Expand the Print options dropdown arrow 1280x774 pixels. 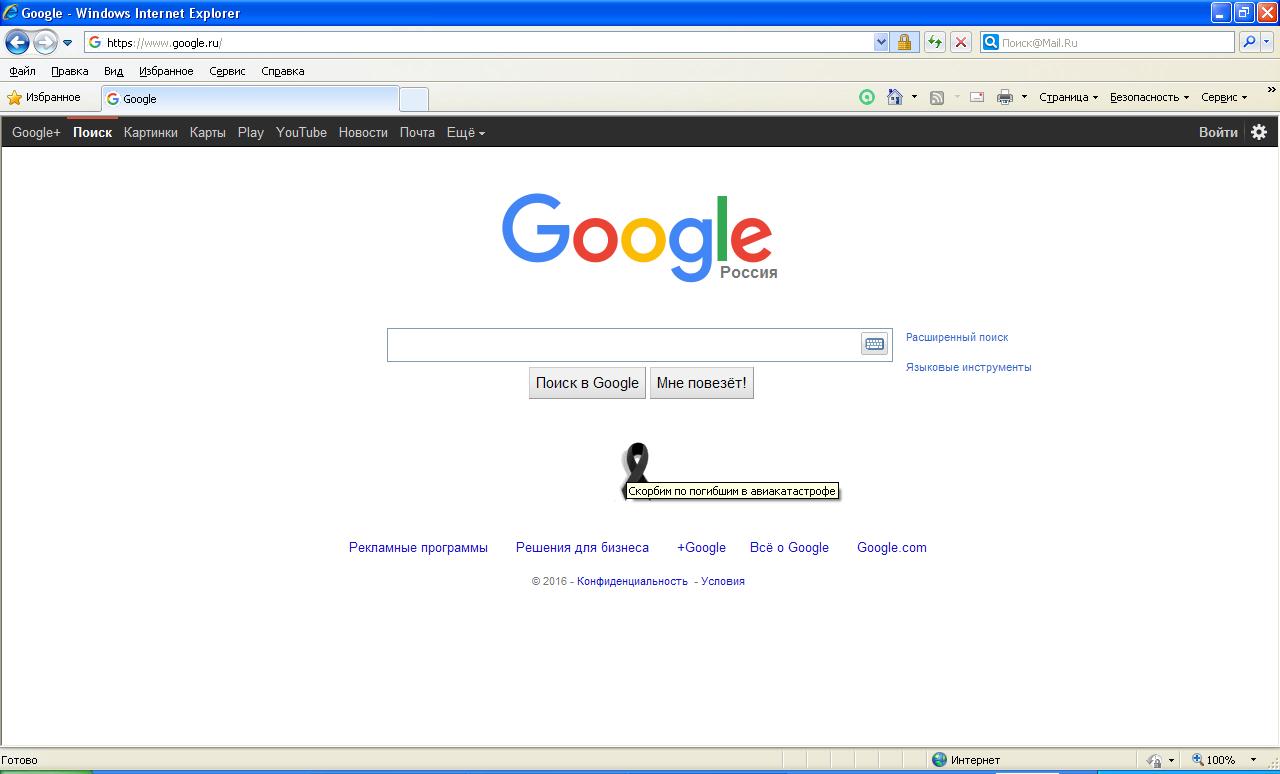point(1024,97)
